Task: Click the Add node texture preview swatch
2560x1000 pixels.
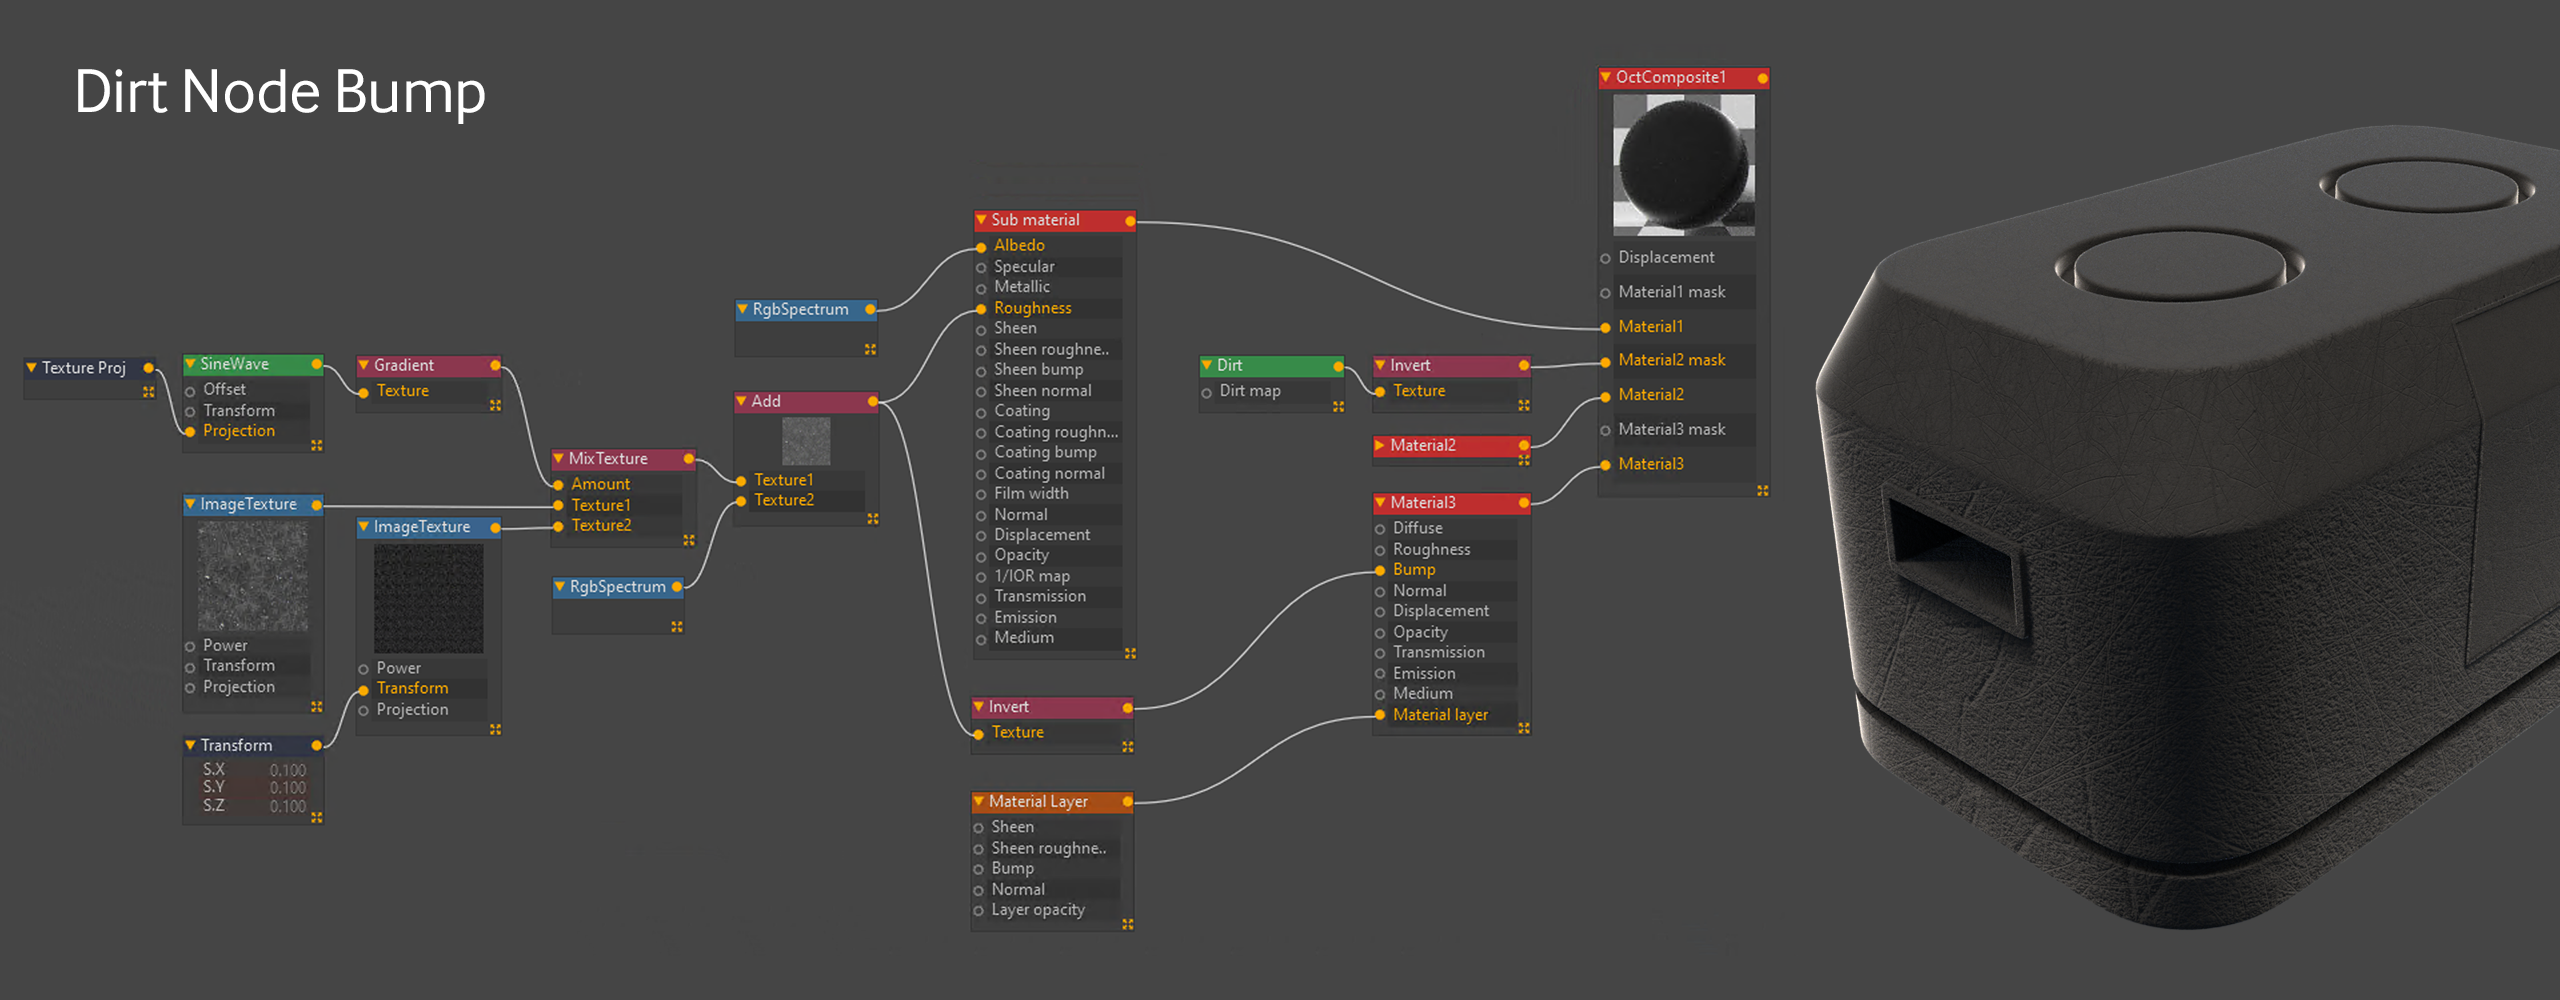Action: [x=805, y=441]
